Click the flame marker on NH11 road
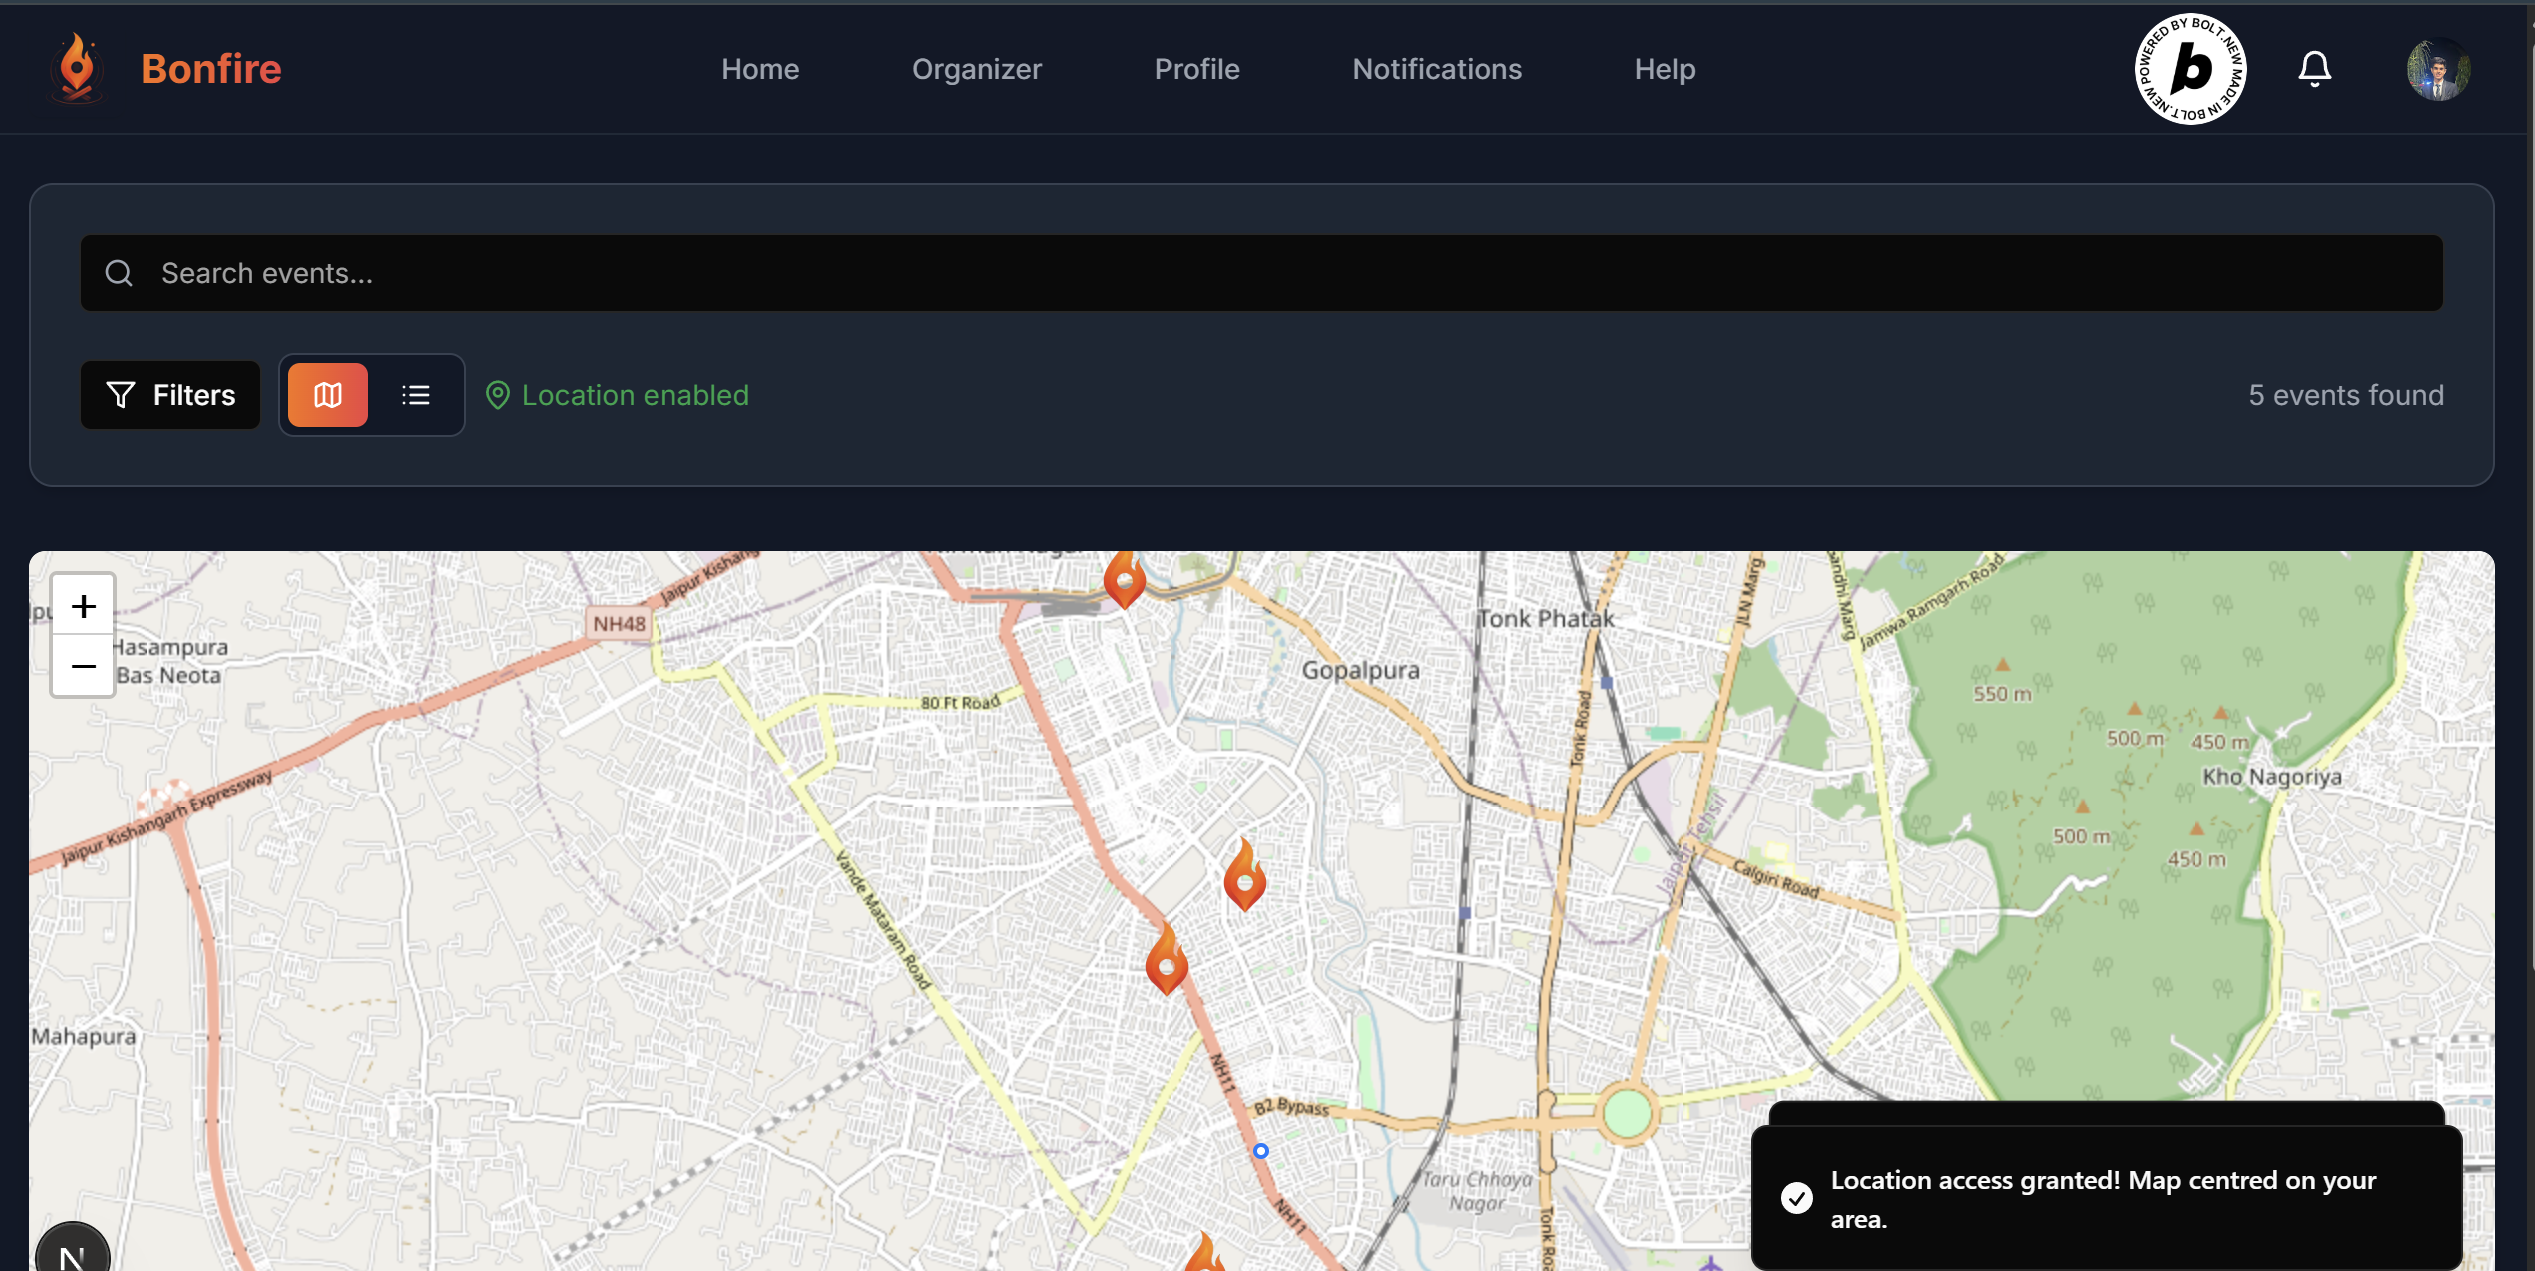Screen dimensions: 2535x1271 [x=1166, y=960]
